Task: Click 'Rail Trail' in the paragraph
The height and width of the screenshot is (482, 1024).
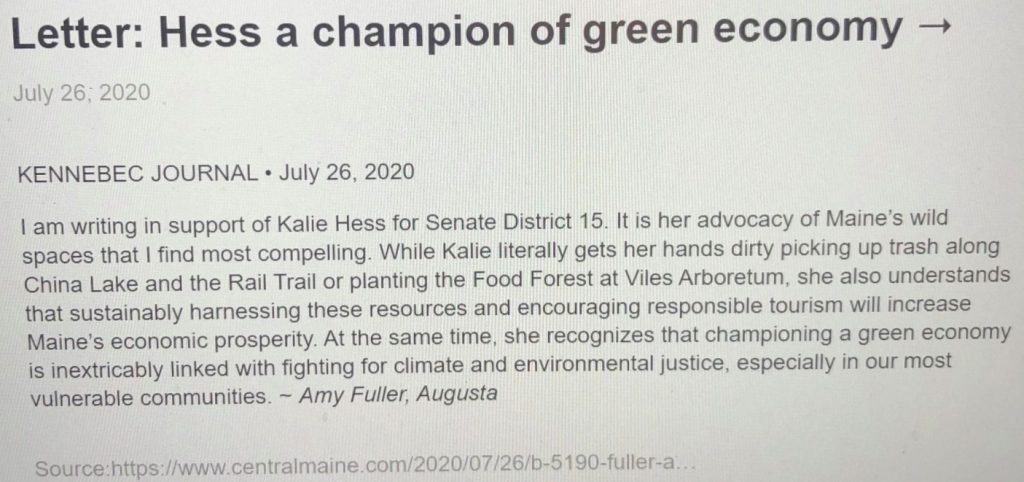Action: tap(275, 283)
